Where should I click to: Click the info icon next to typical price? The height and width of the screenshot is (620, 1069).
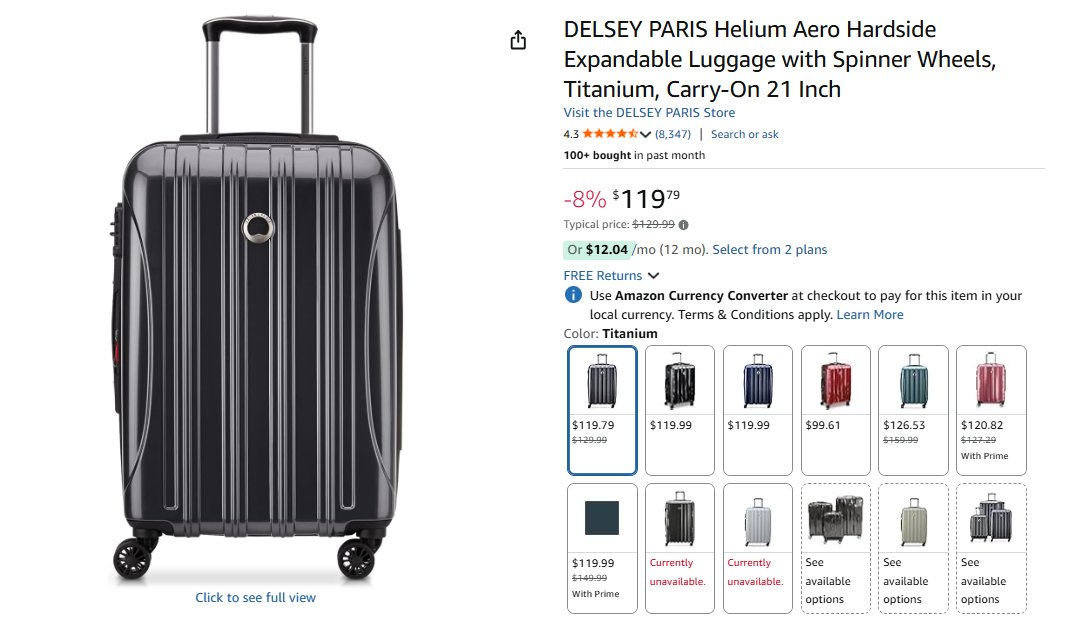click(684, 225)
